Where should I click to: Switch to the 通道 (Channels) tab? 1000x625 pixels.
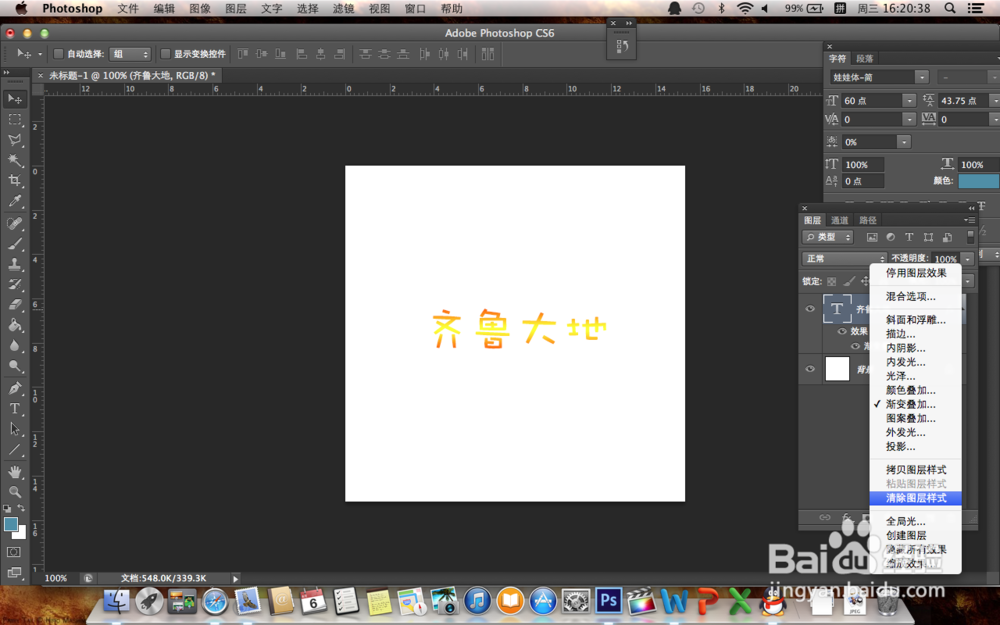point(840,220)
